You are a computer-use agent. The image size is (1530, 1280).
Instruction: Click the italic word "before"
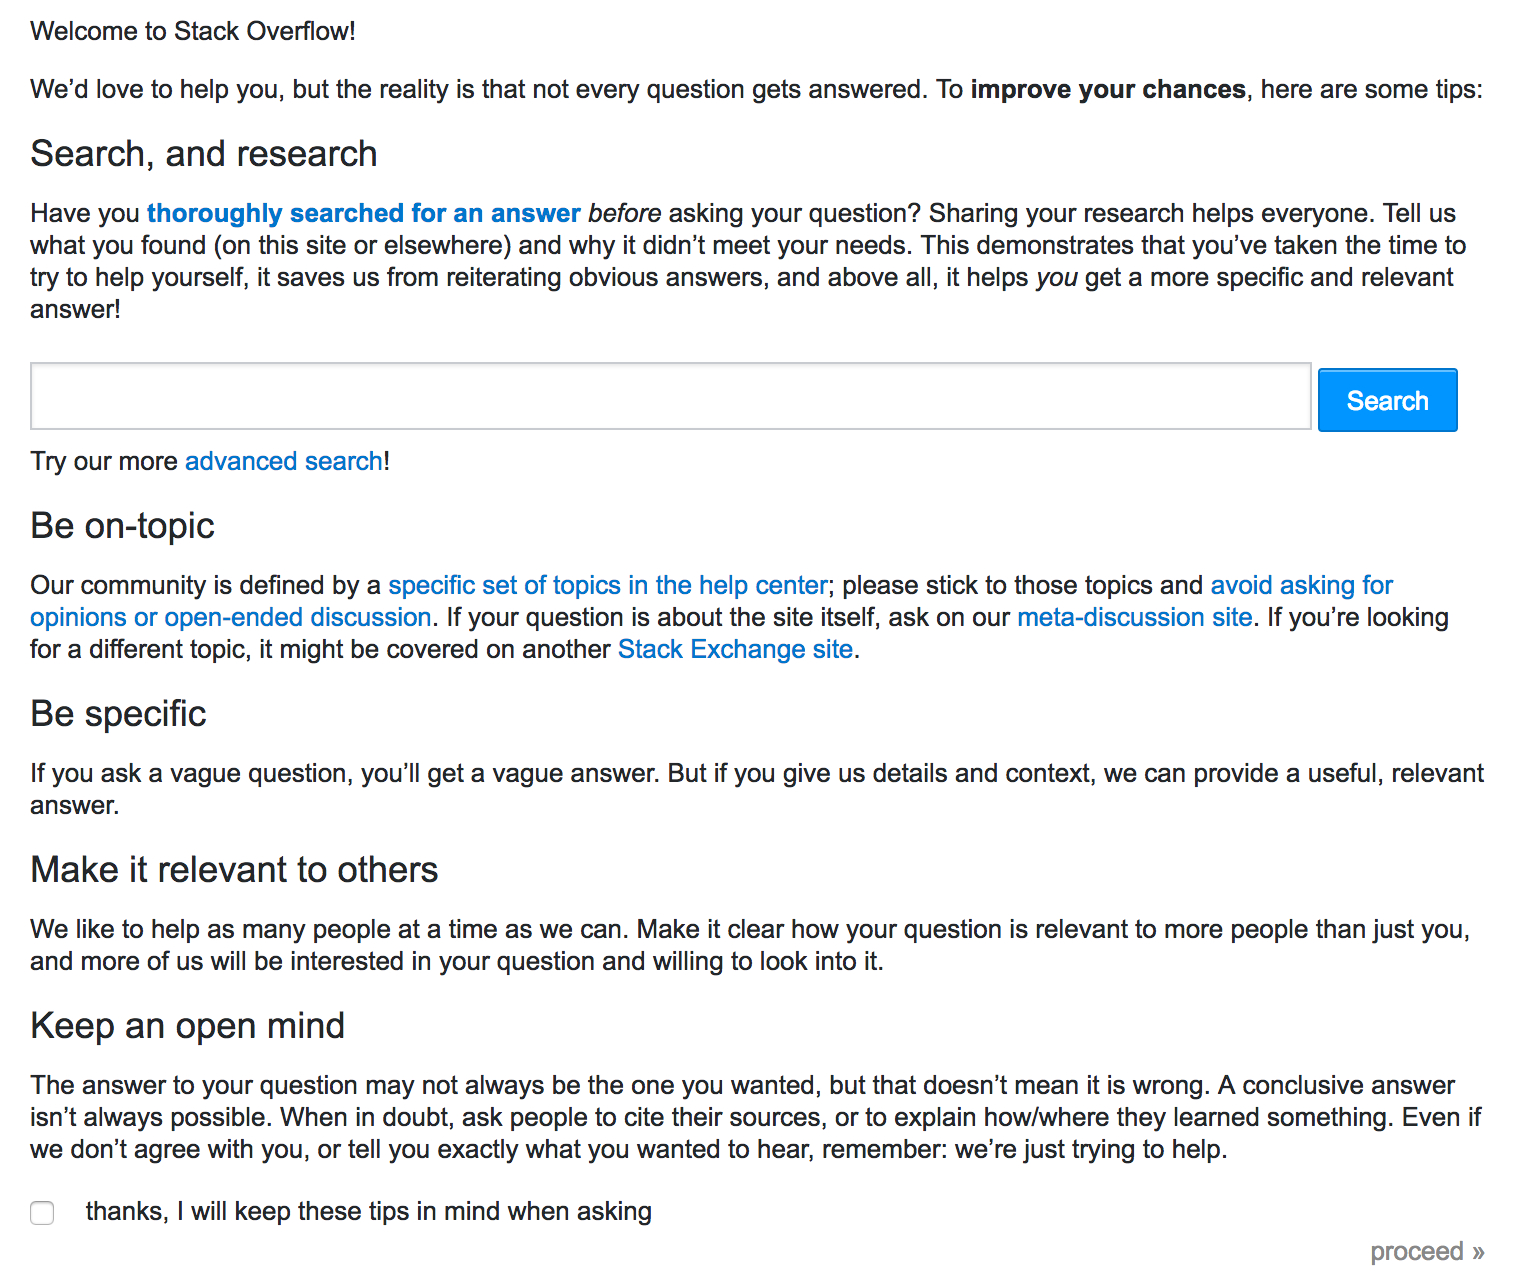(625, 213)
